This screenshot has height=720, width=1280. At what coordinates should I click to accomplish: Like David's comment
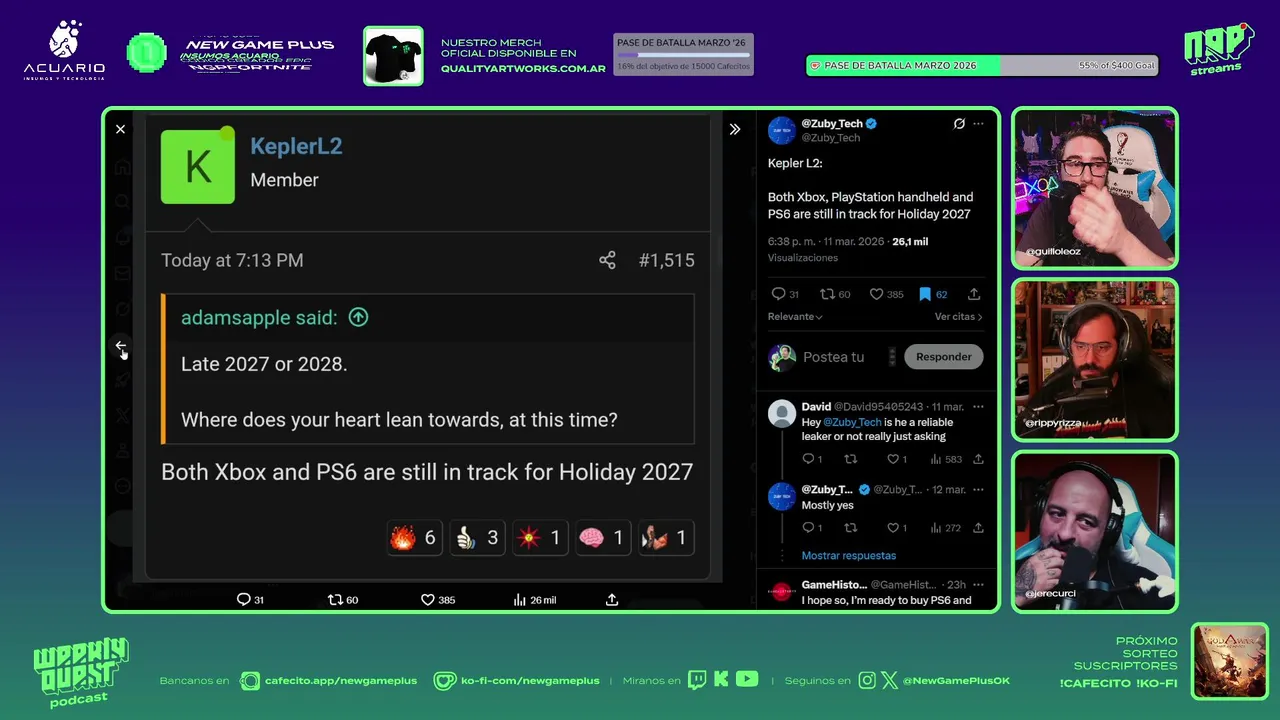(x=897, y=459)
